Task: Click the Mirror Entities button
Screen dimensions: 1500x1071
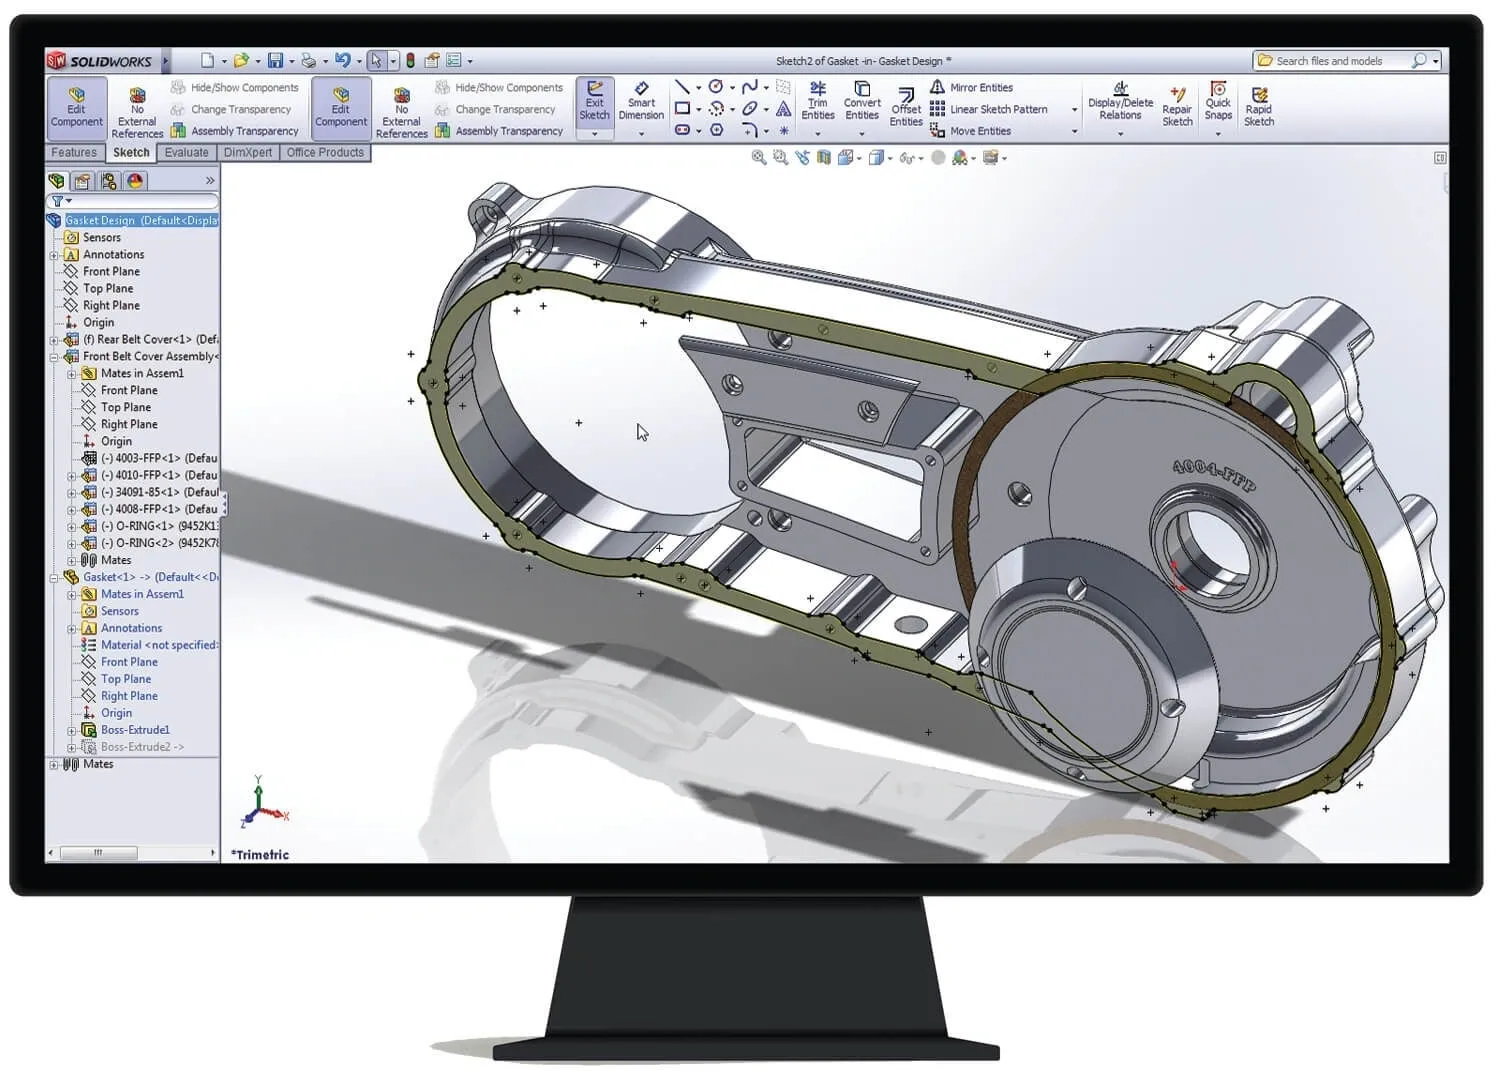Action: point(971,88)
